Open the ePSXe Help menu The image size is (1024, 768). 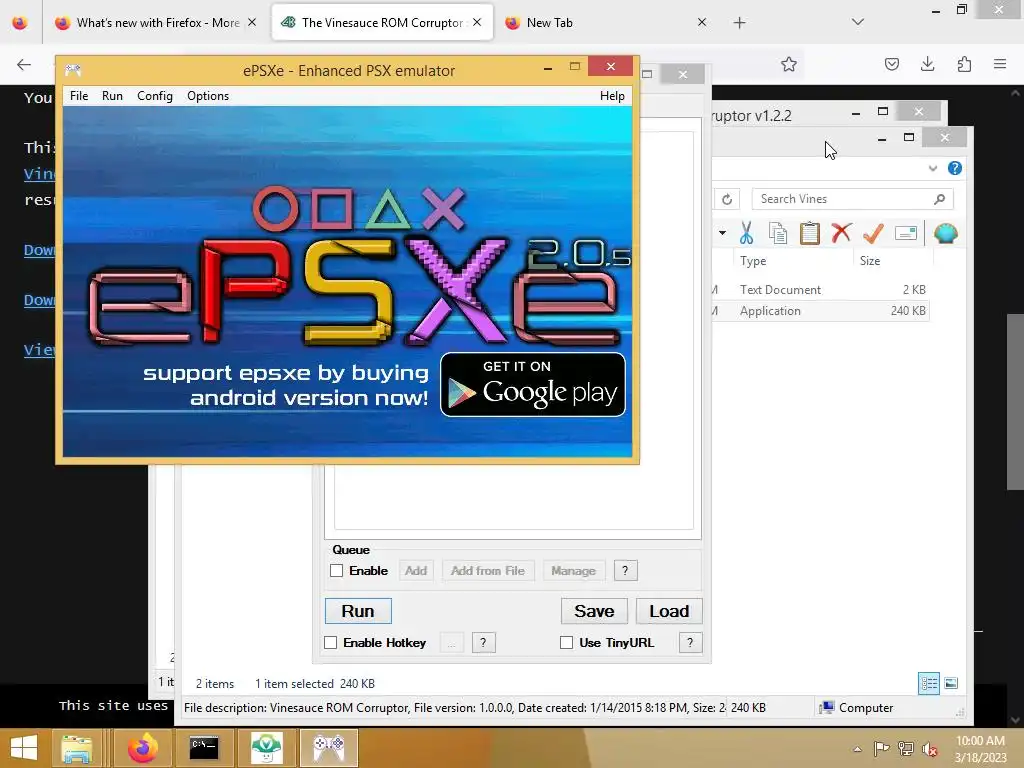pyautogui.click(x=612, y=95)
